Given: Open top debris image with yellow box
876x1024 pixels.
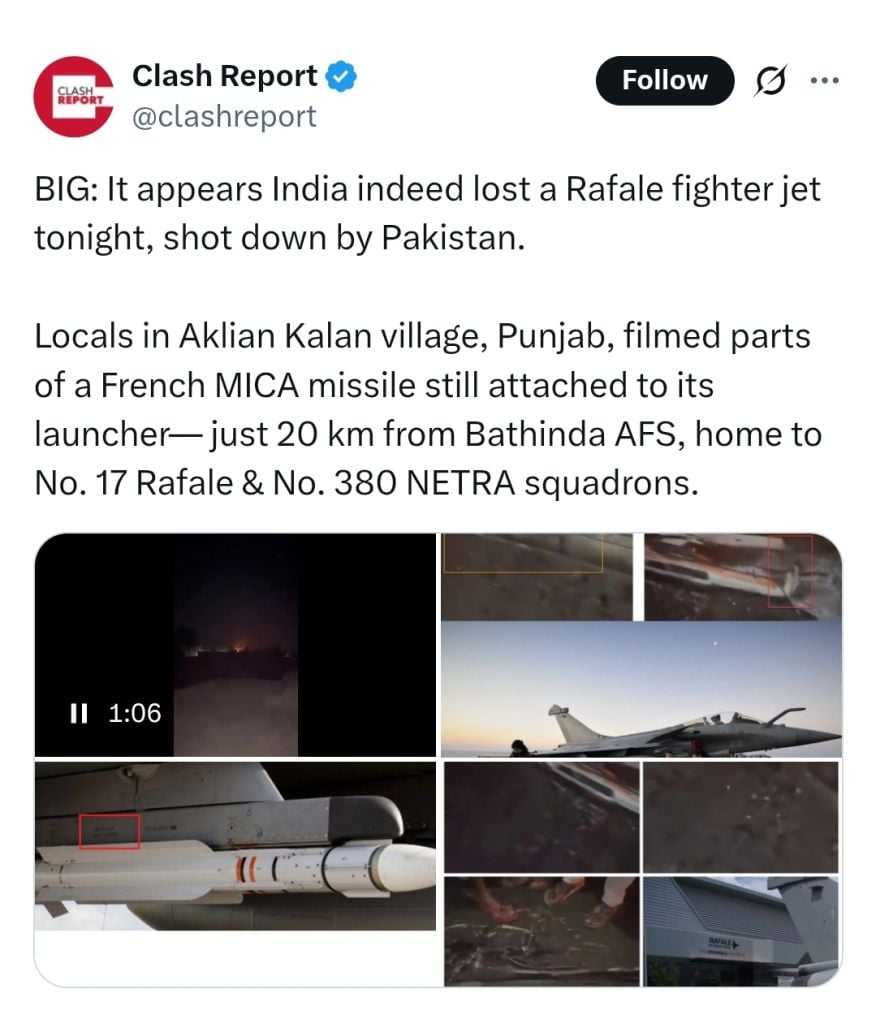Looking at the screenshot, I should click(537, 577).
